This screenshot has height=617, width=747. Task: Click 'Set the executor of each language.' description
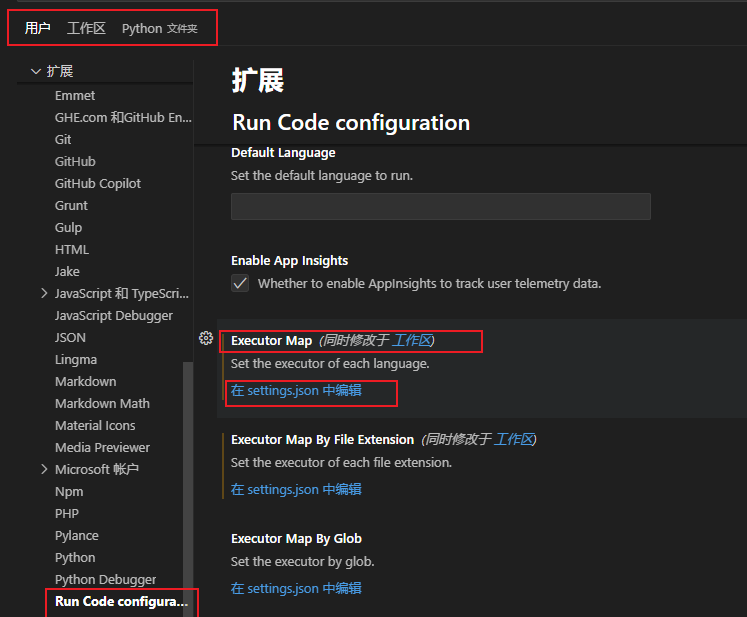tap(330, 364)
